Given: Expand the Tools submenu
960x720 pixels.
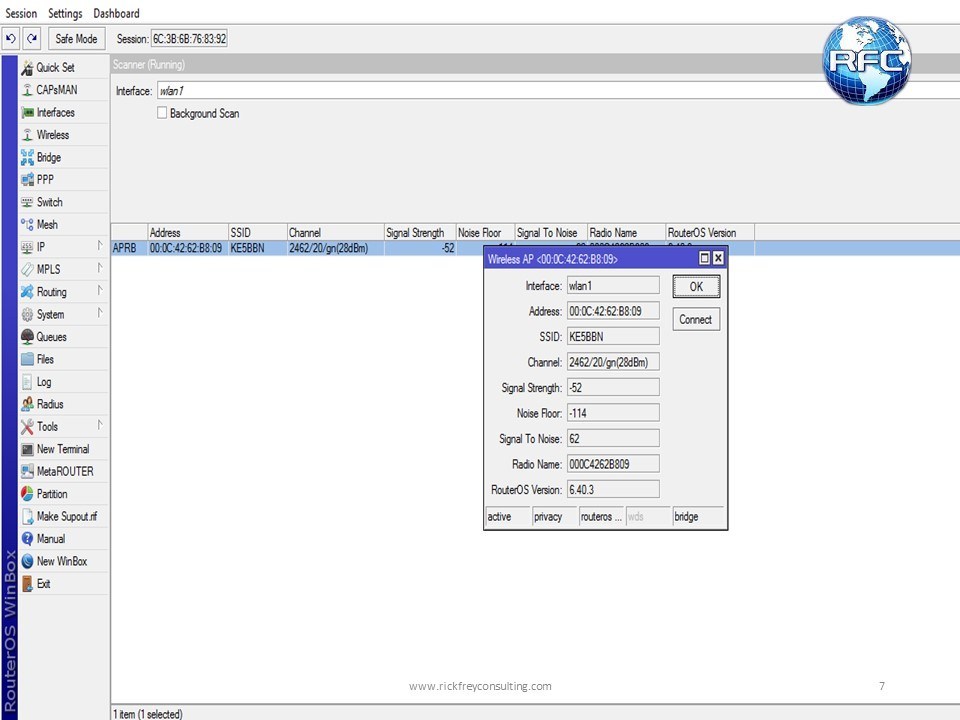Looking at the screenshot, I should (99, 426).
